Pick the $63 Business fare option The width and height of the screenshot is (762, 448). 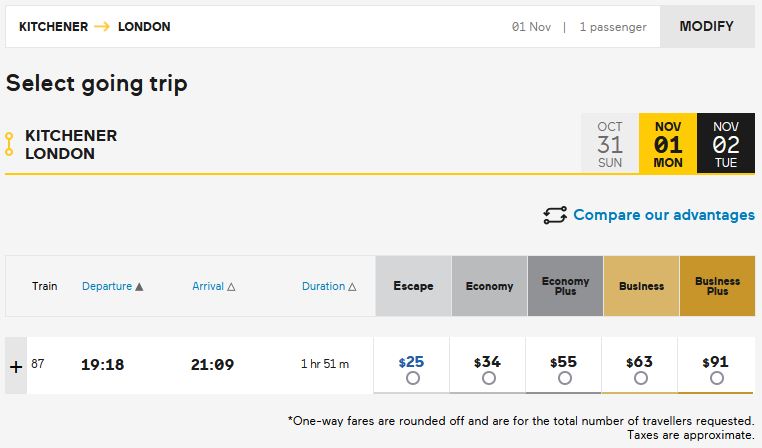point(641,379)
